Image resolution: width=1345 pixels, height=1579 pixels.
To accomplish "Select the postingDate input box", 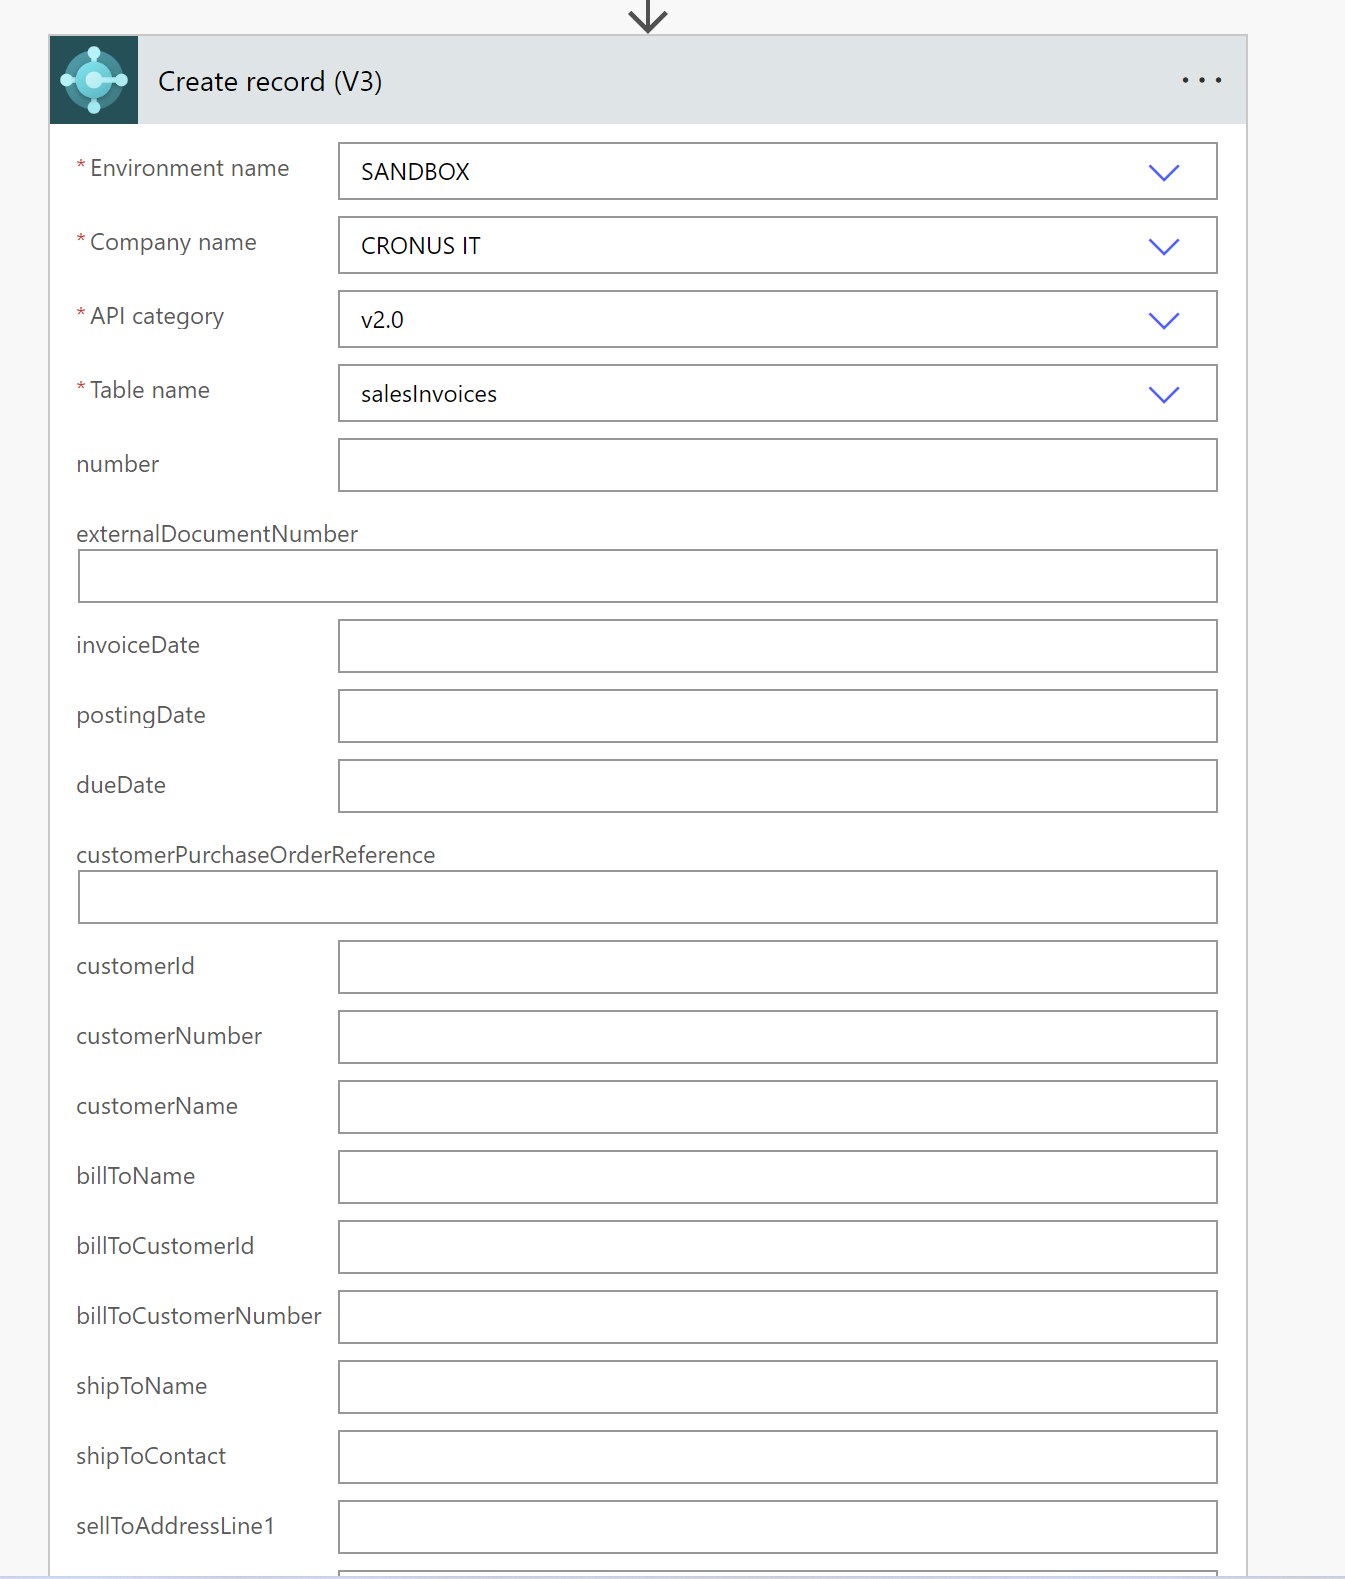I will (777, 716).
